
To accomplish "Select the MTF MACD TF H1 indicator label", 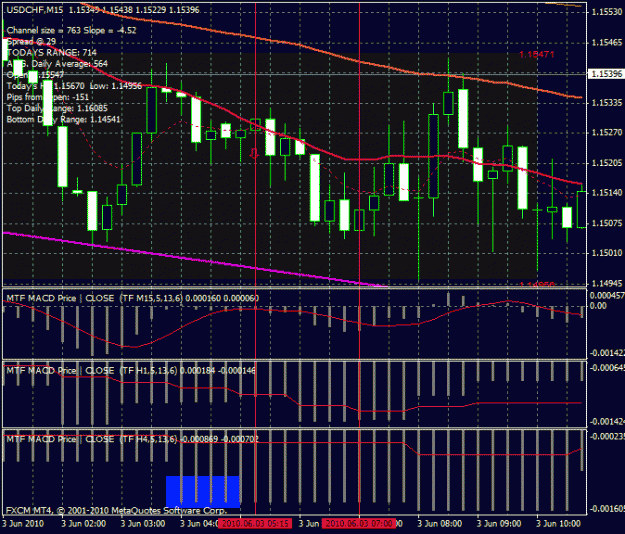I will (131, 371).
